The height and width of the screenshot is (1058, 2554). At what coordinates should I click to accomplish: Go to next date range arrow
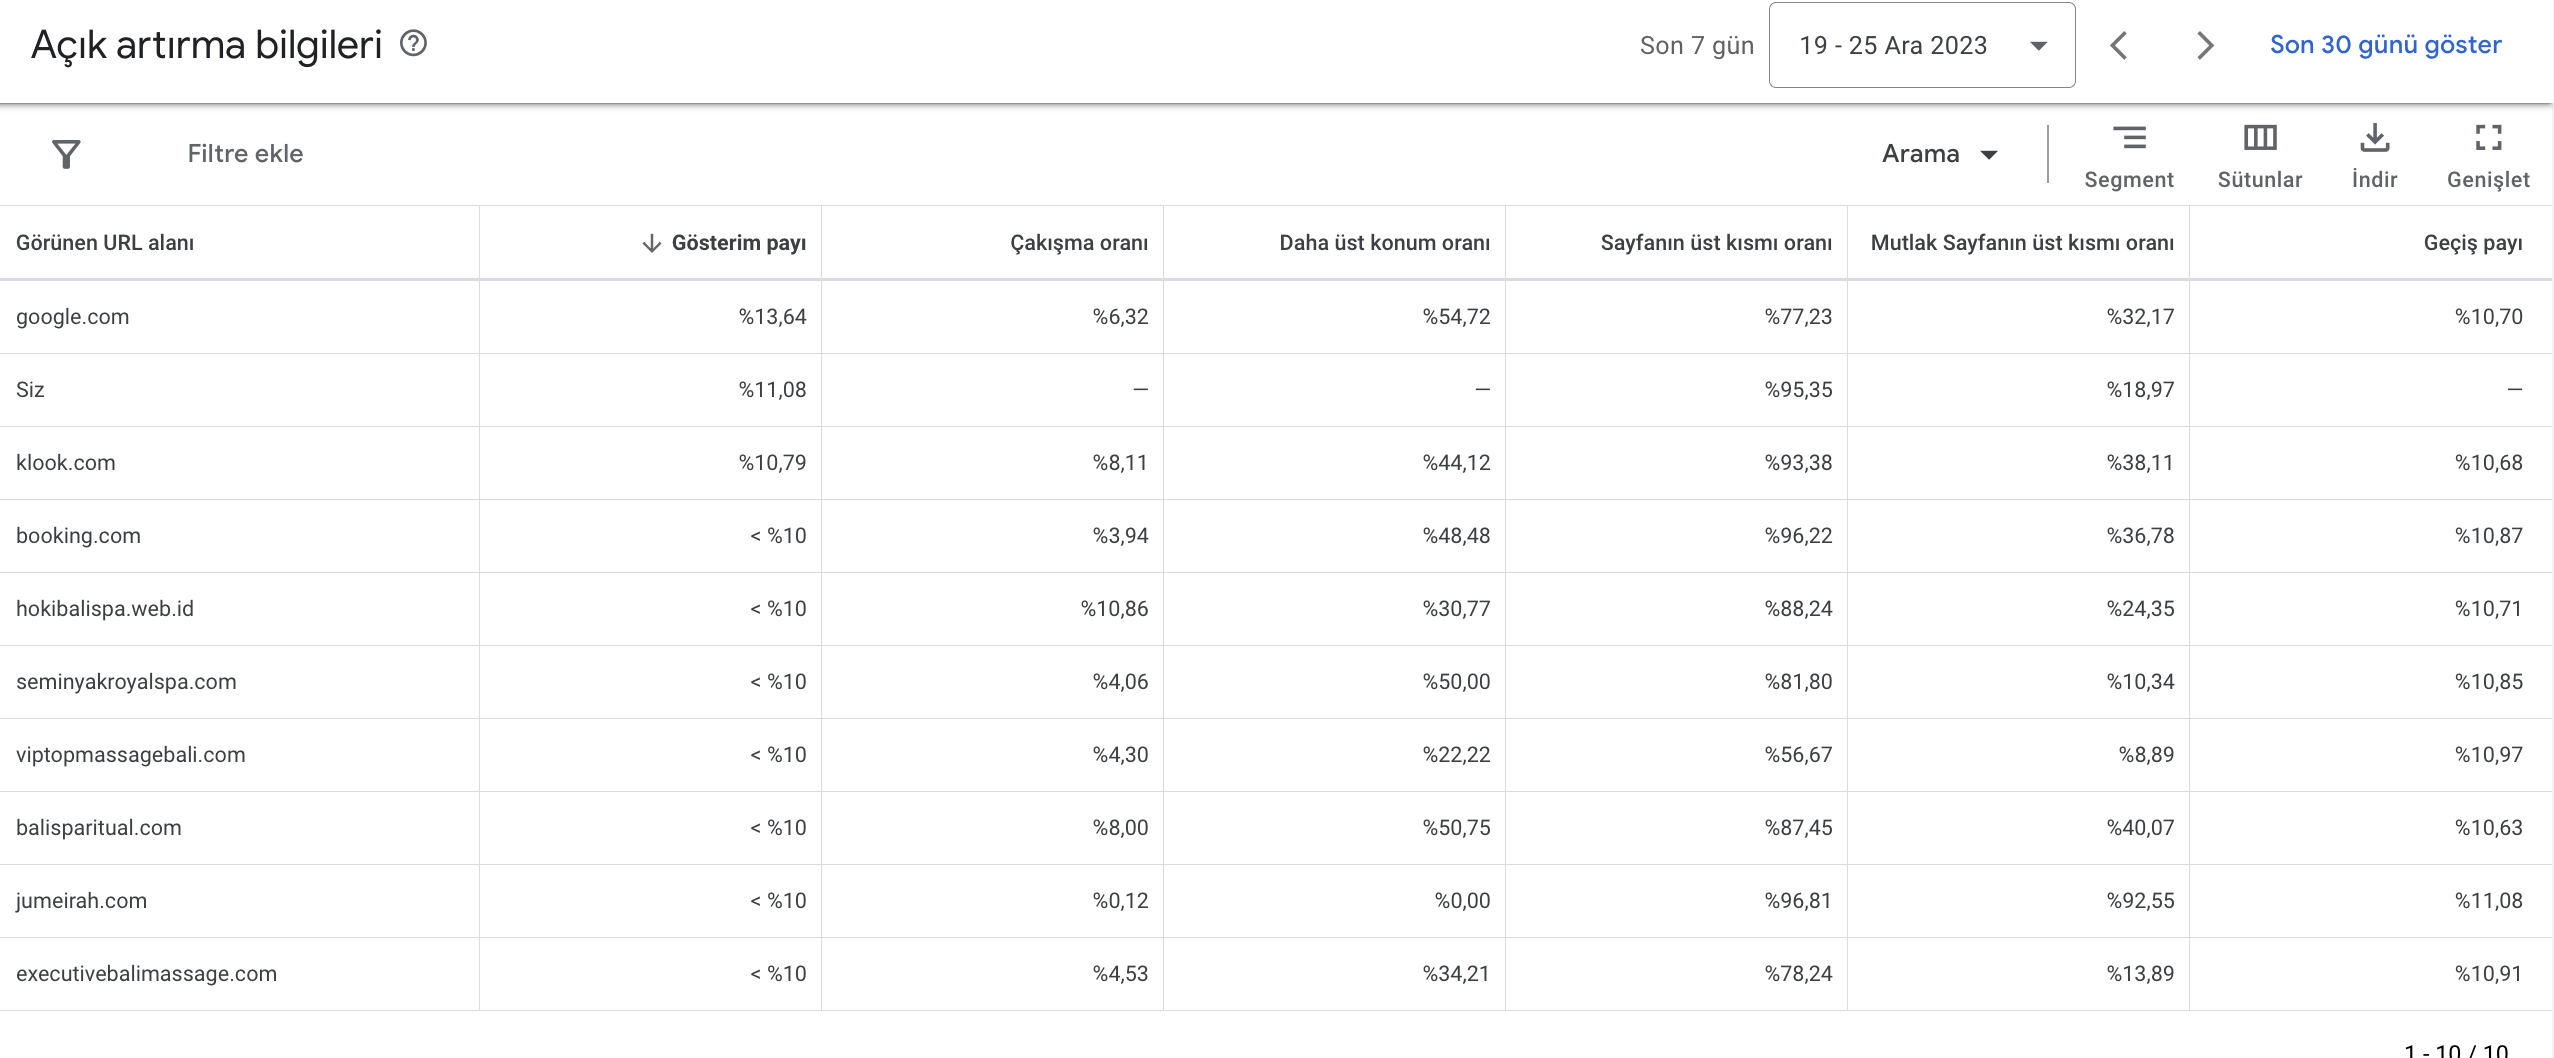tap(2205, 45)
